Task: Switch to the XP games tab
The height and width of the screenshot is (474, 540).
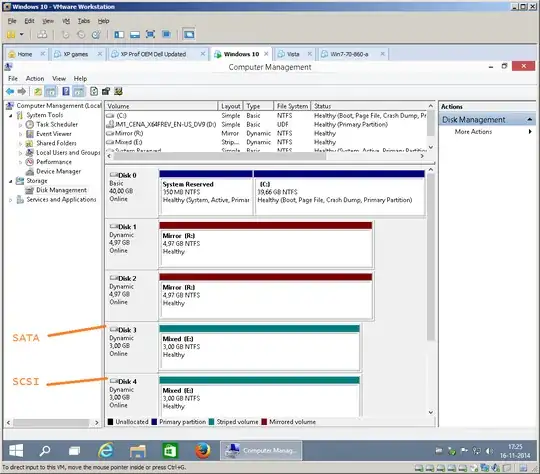Action: coord(75,54)
